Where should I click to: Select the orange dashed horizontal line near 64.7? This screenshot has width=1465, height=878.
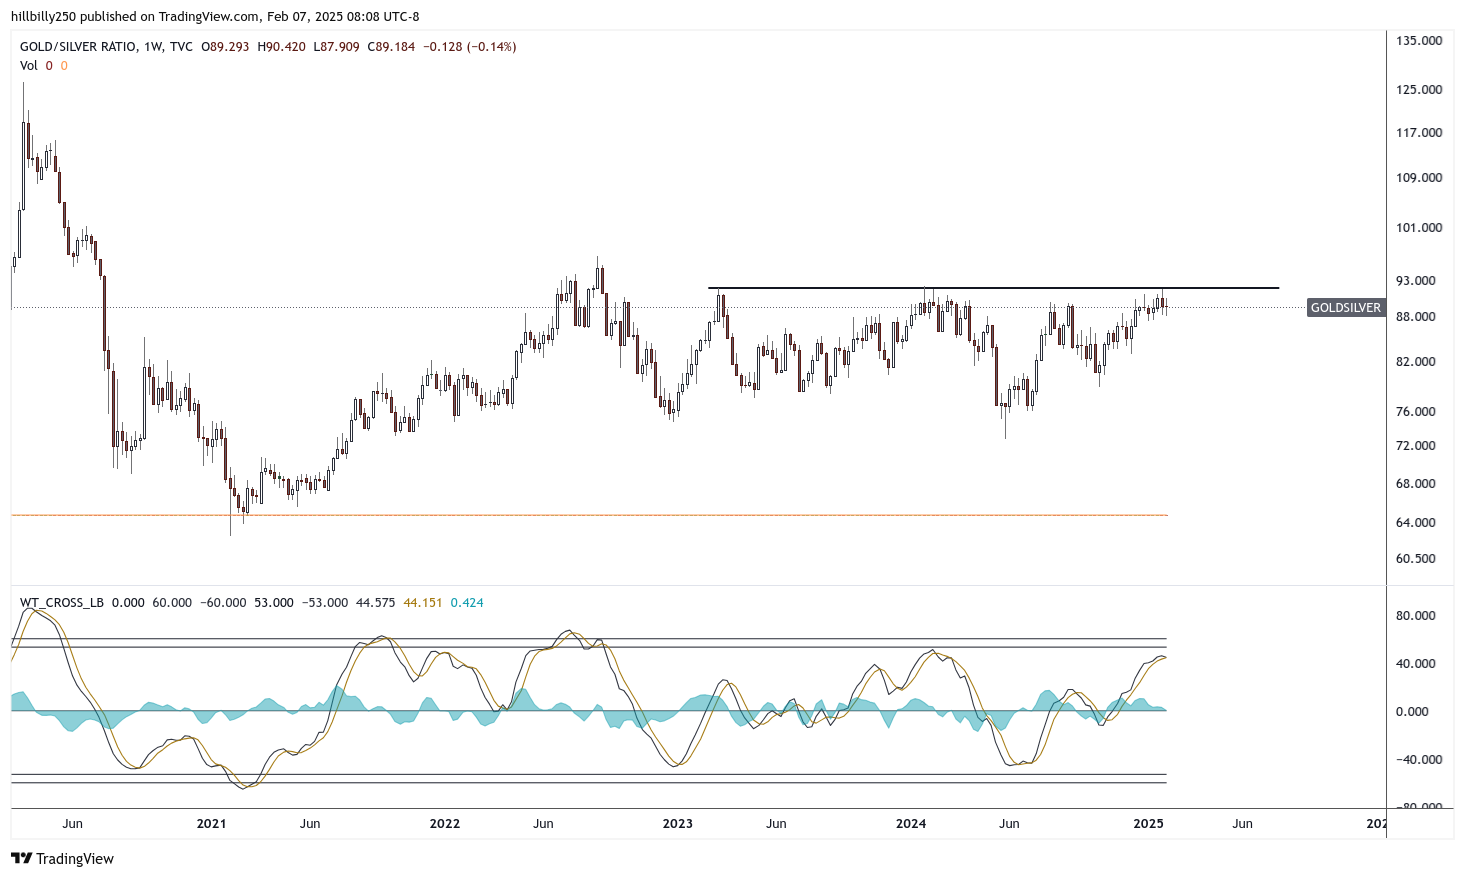click(589, 515)
